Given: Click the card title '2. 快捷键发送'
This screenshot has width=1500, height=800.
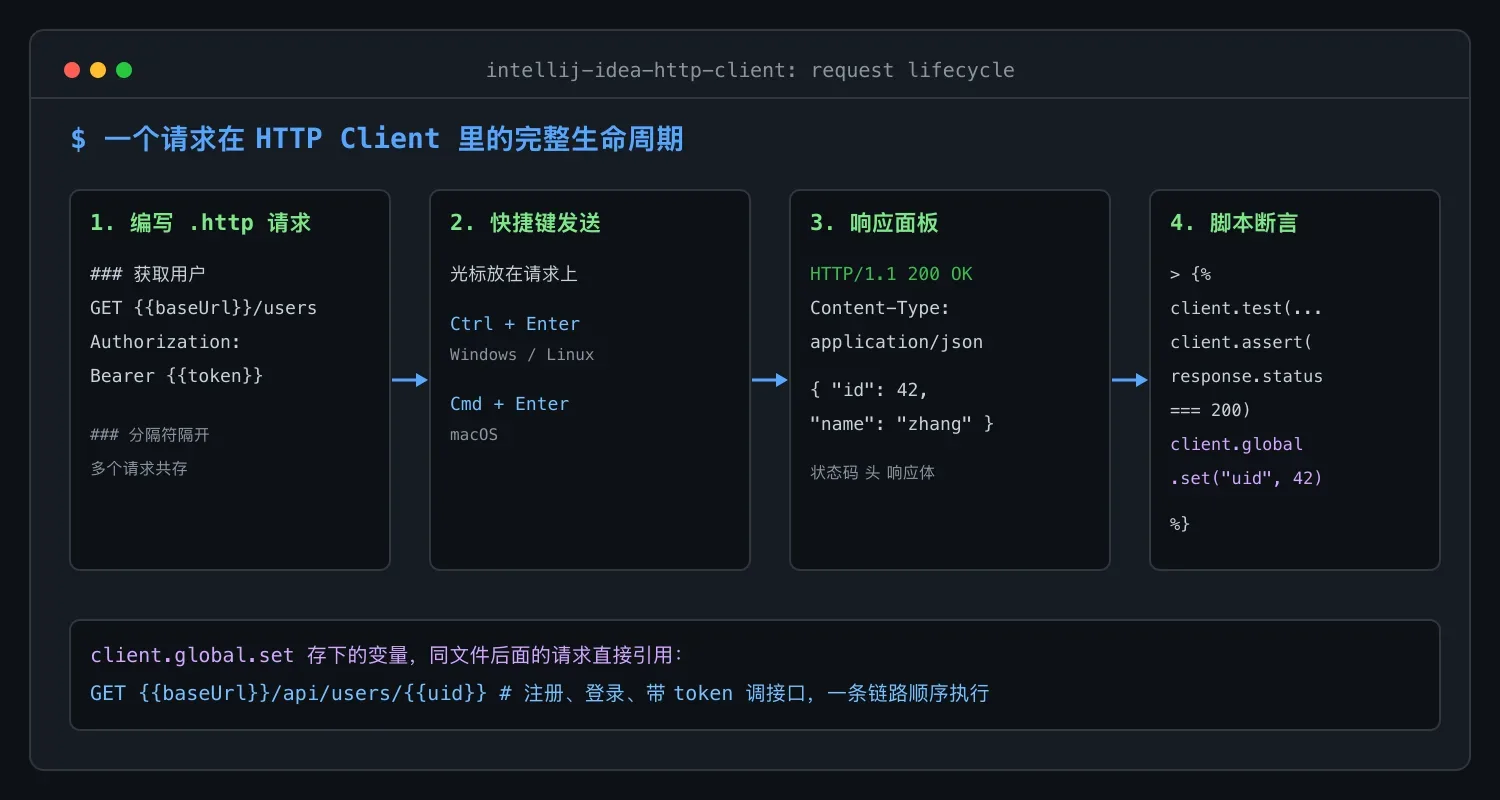Looking at the screenshot, I should [525, 223].
